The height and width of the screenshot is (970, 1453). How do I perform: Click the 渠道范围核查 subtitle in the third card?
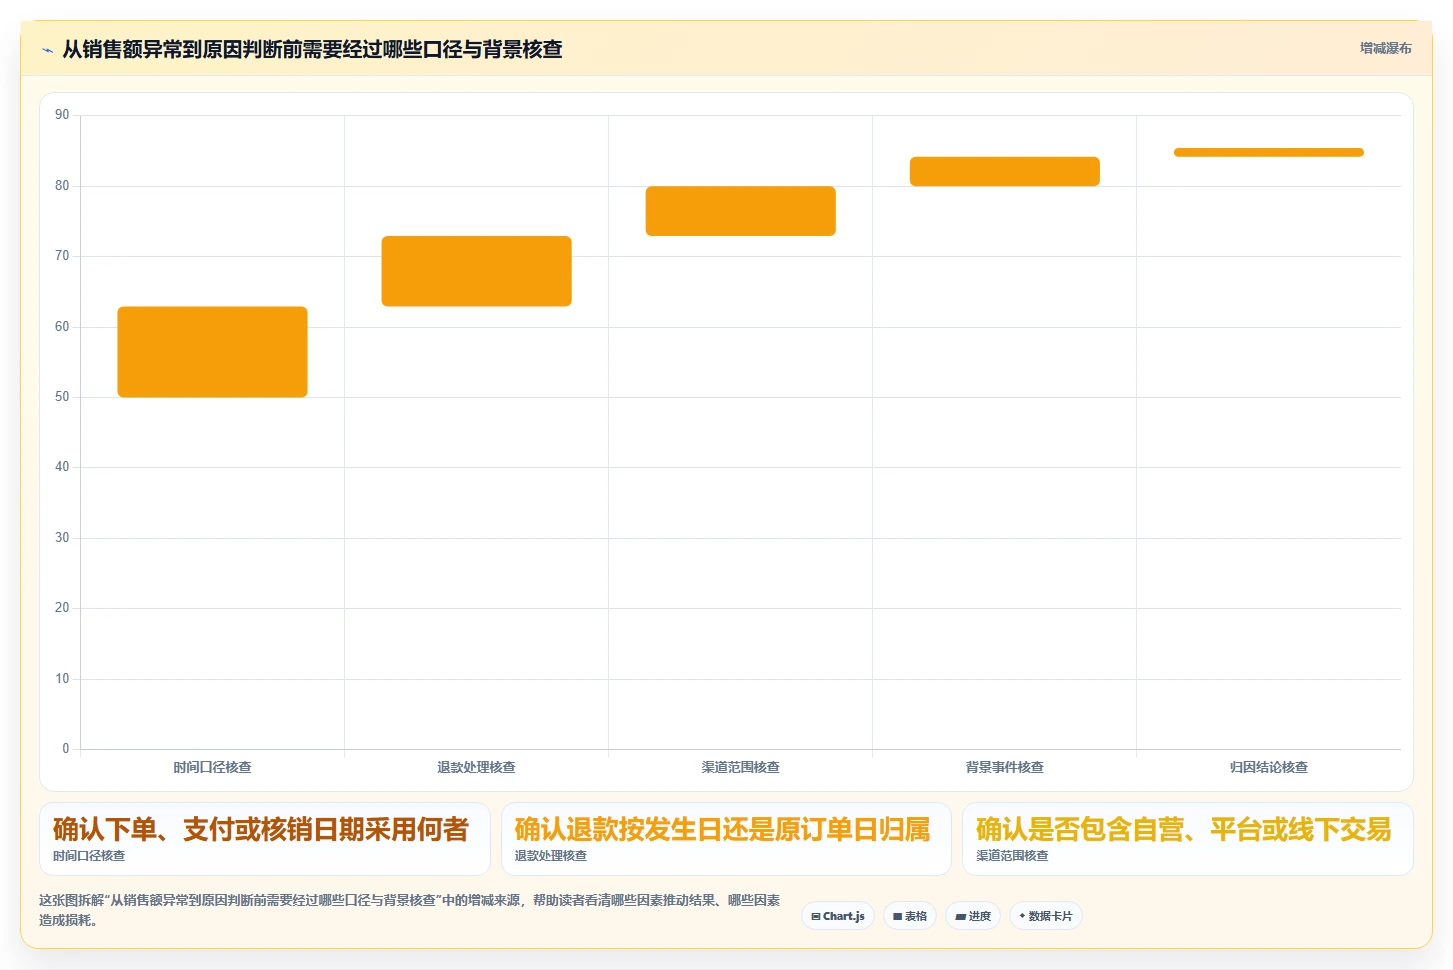pos(1012,856)
